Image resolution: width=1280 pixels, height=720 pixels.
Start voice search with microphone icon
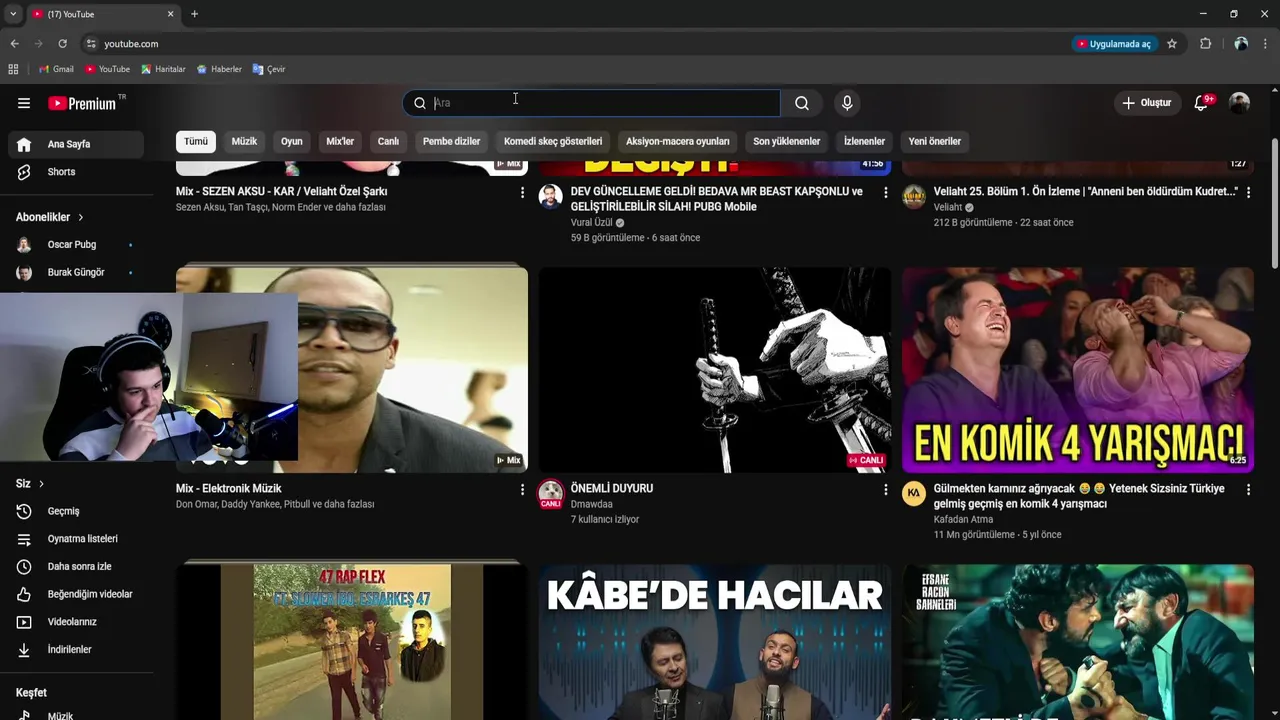[847, 103]
